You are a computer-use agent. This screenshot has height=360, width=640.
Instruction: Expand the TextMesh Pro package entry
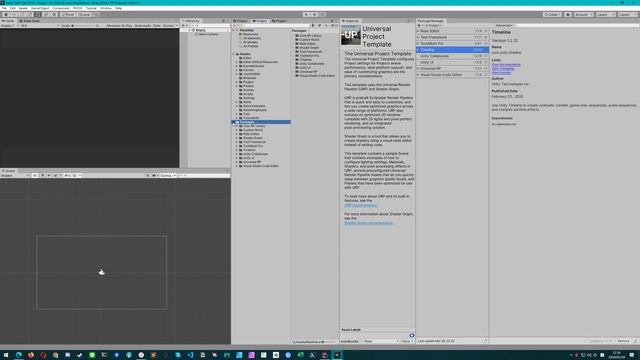(x=418, y=44)
